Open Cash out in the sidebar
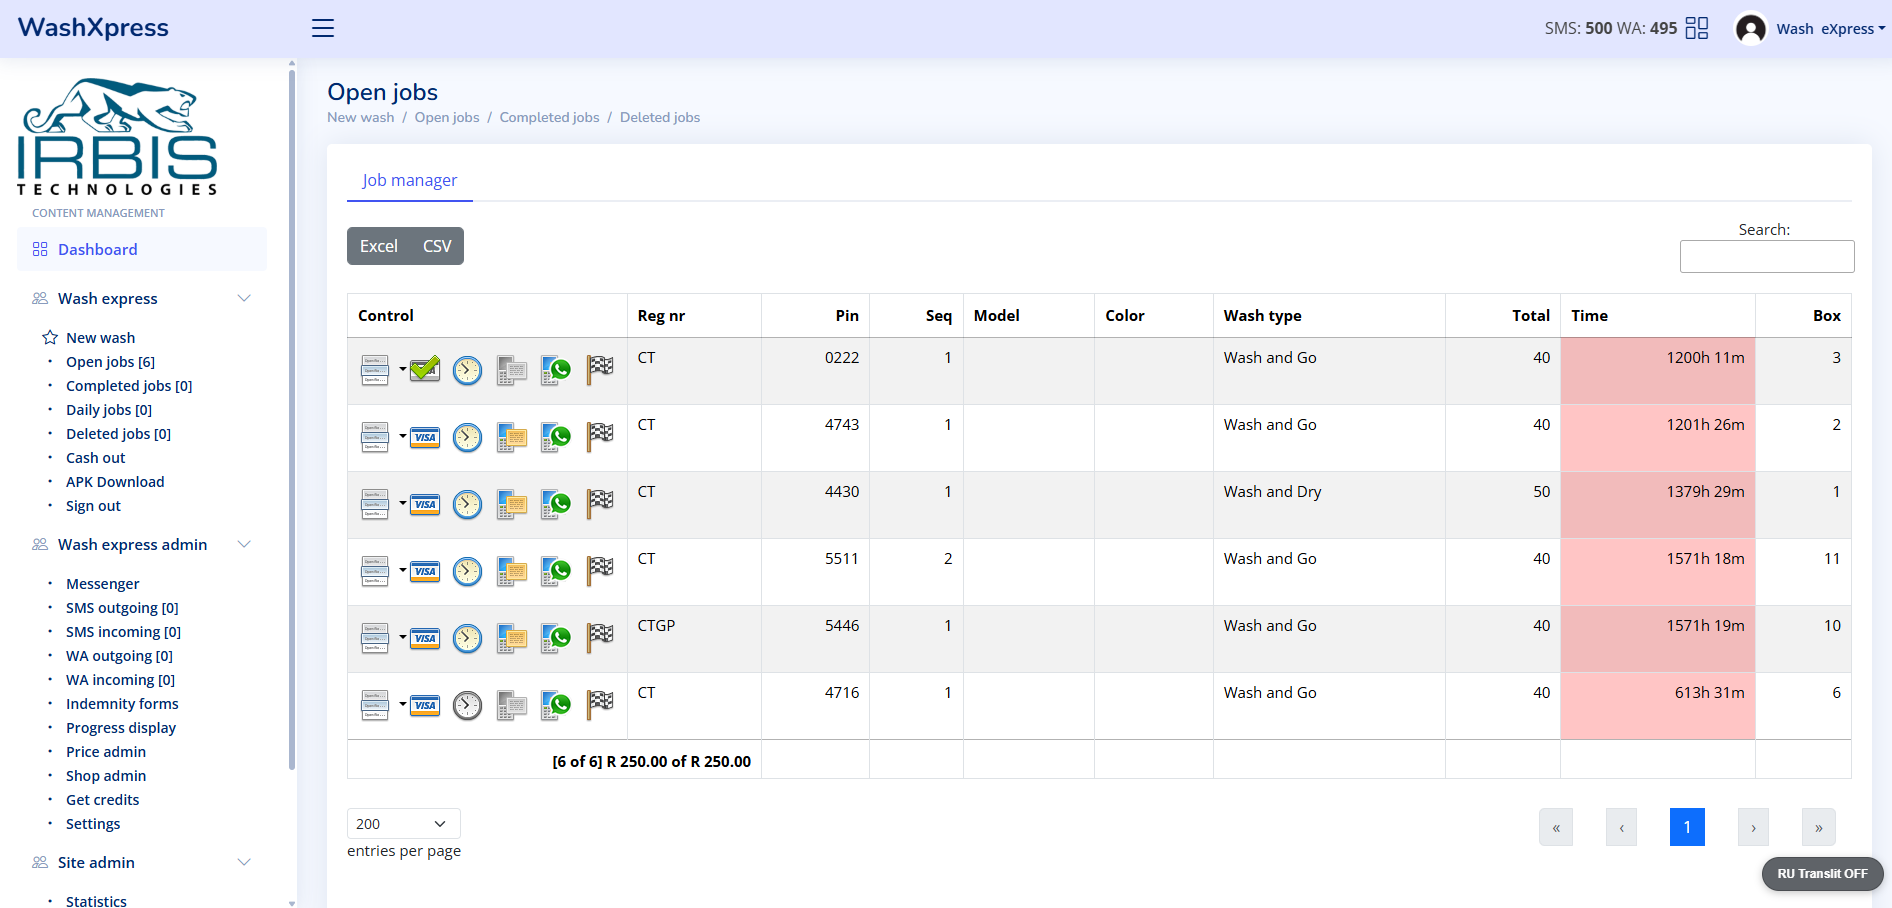This screenshot has width=1892, height=908. point(96,458)
